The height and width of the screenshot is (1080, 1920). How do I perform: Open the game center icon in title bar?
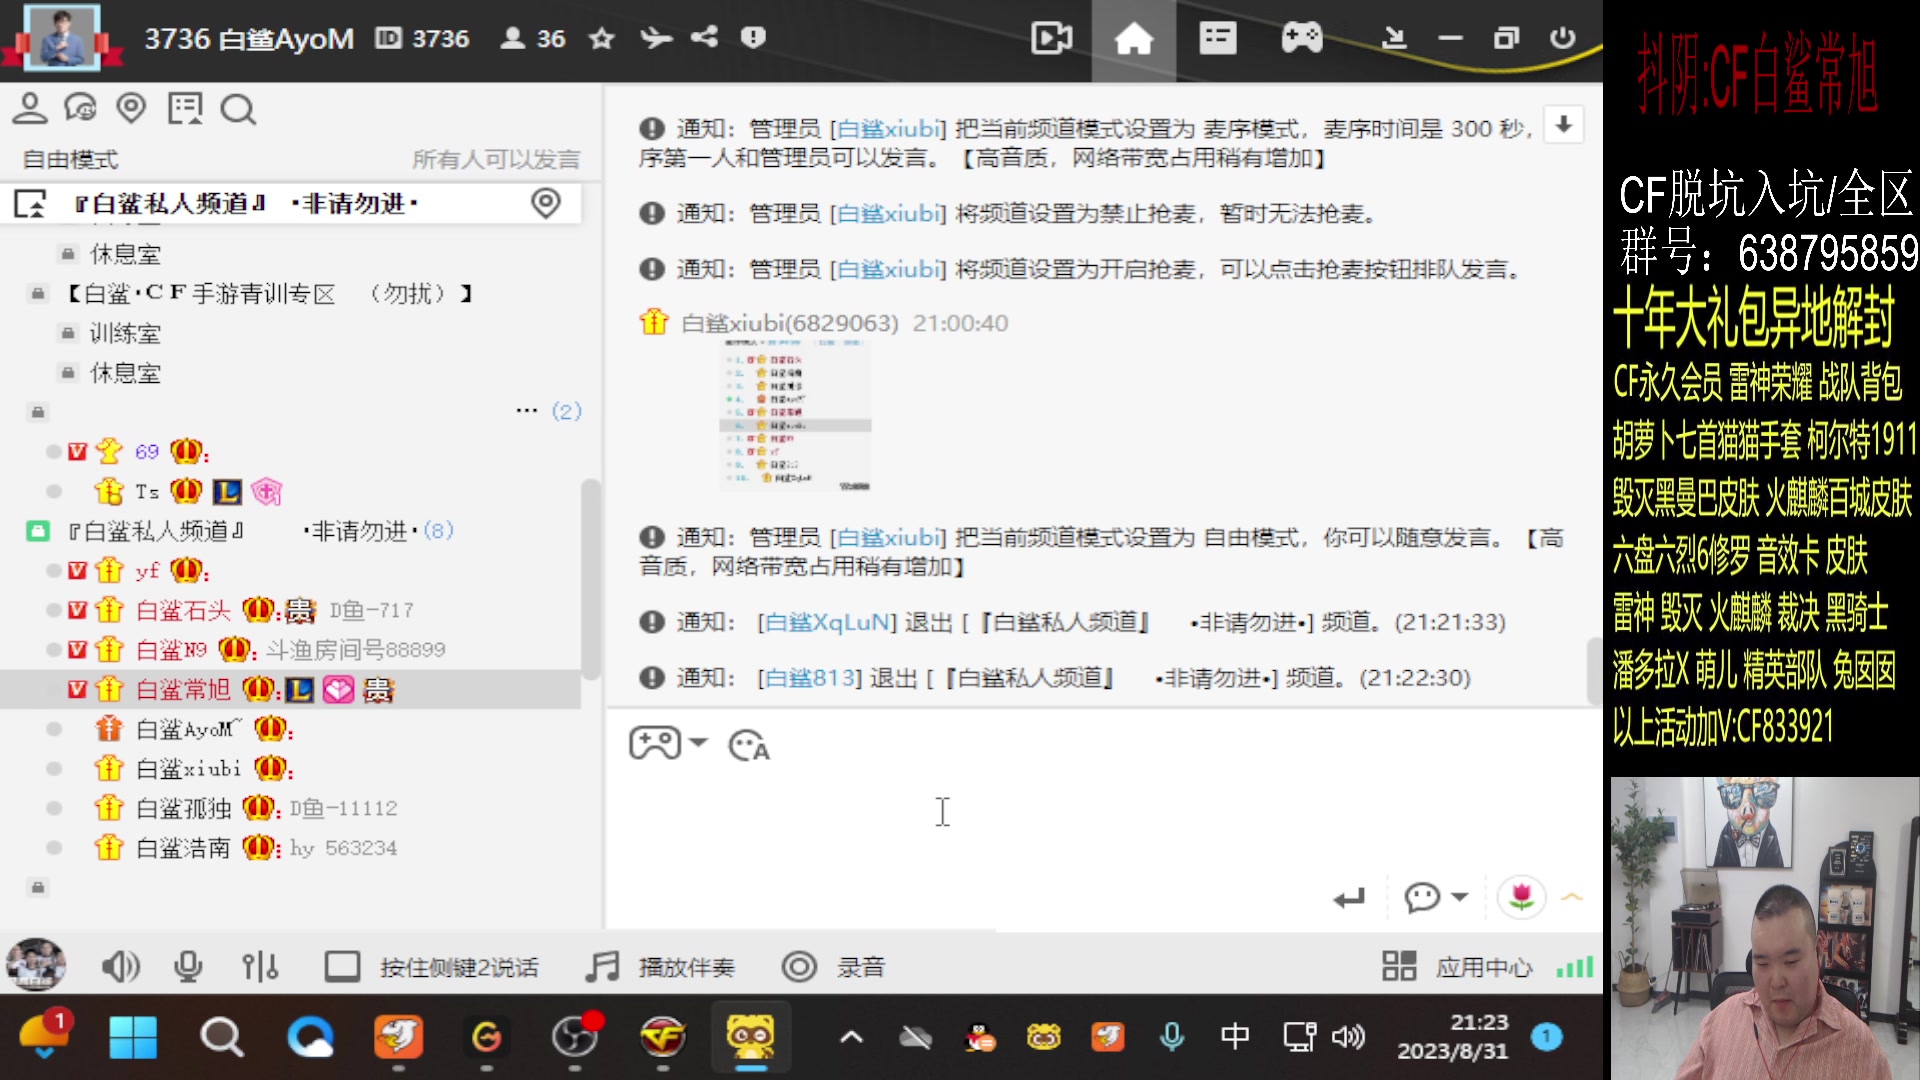tap(1301, 38)
